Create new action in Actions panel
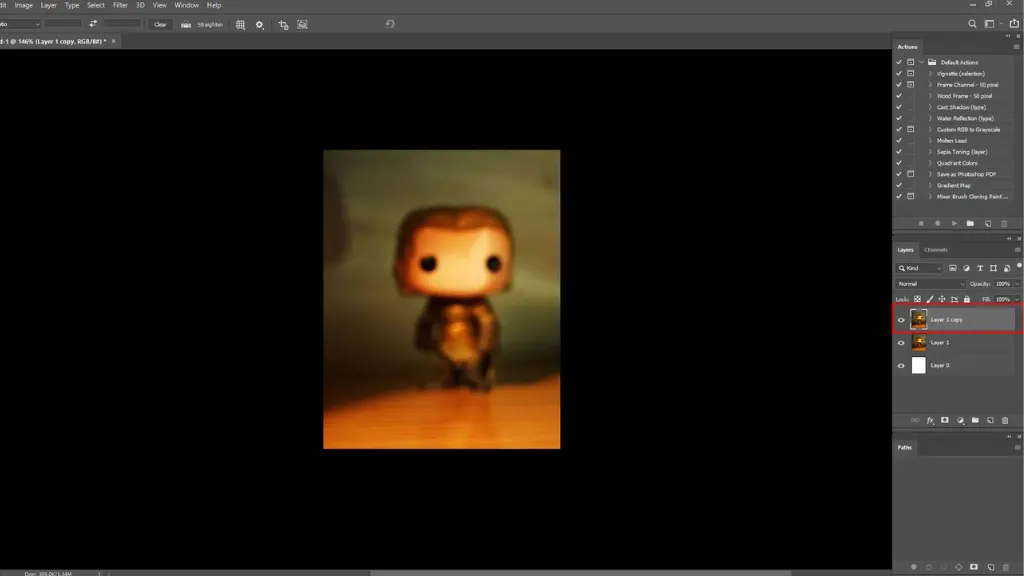The image size is (1024, 576). pos(987,223)
